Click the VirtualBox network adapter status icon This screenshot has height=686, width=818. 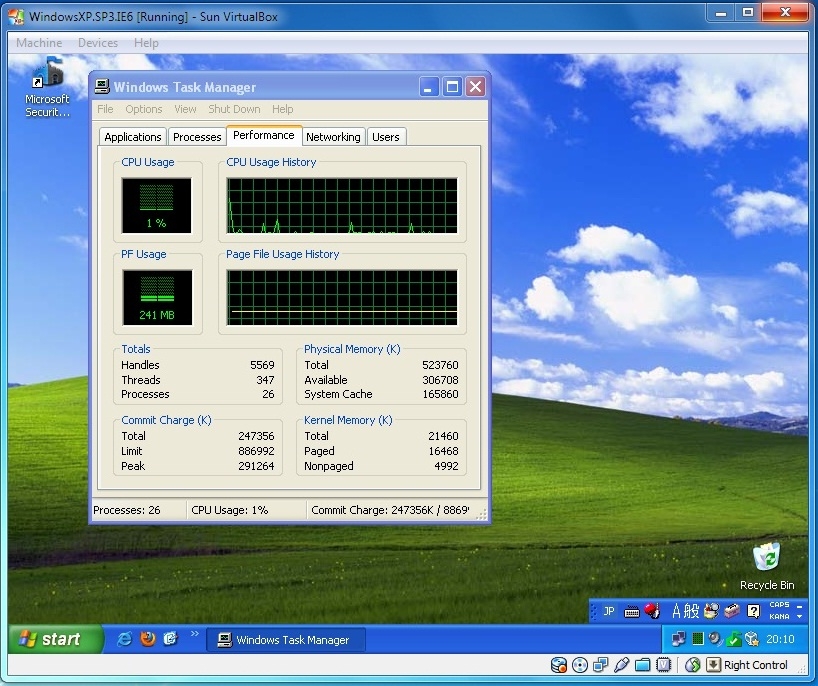click(600, 665)
